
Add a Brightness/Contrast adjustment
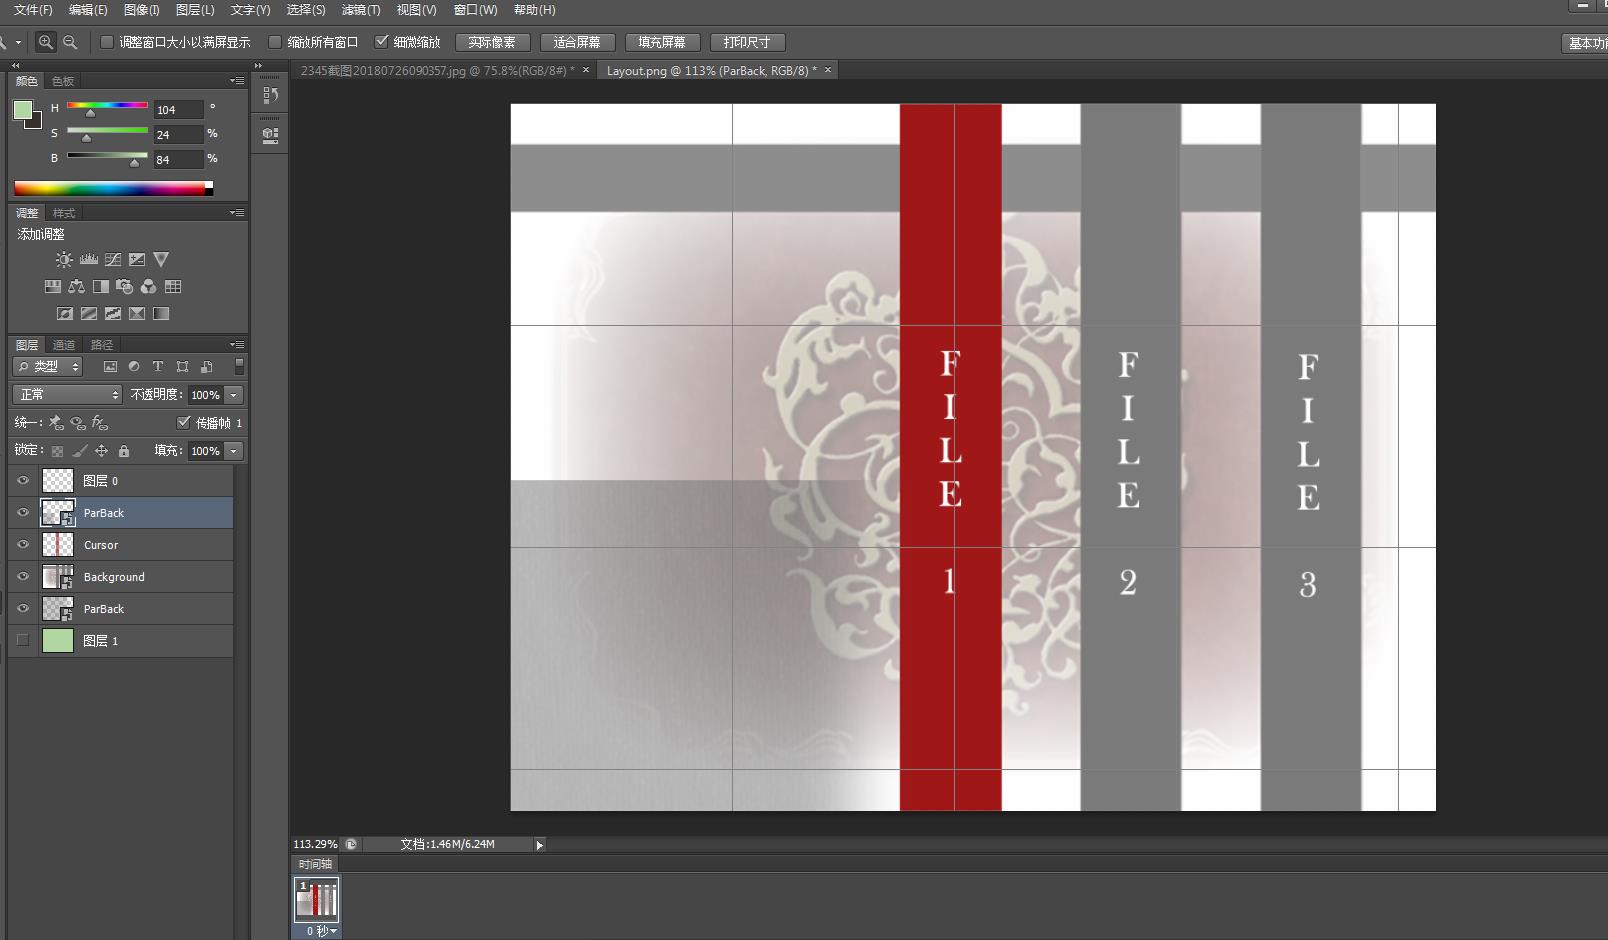pyautogui.click(x=64, y=260)
